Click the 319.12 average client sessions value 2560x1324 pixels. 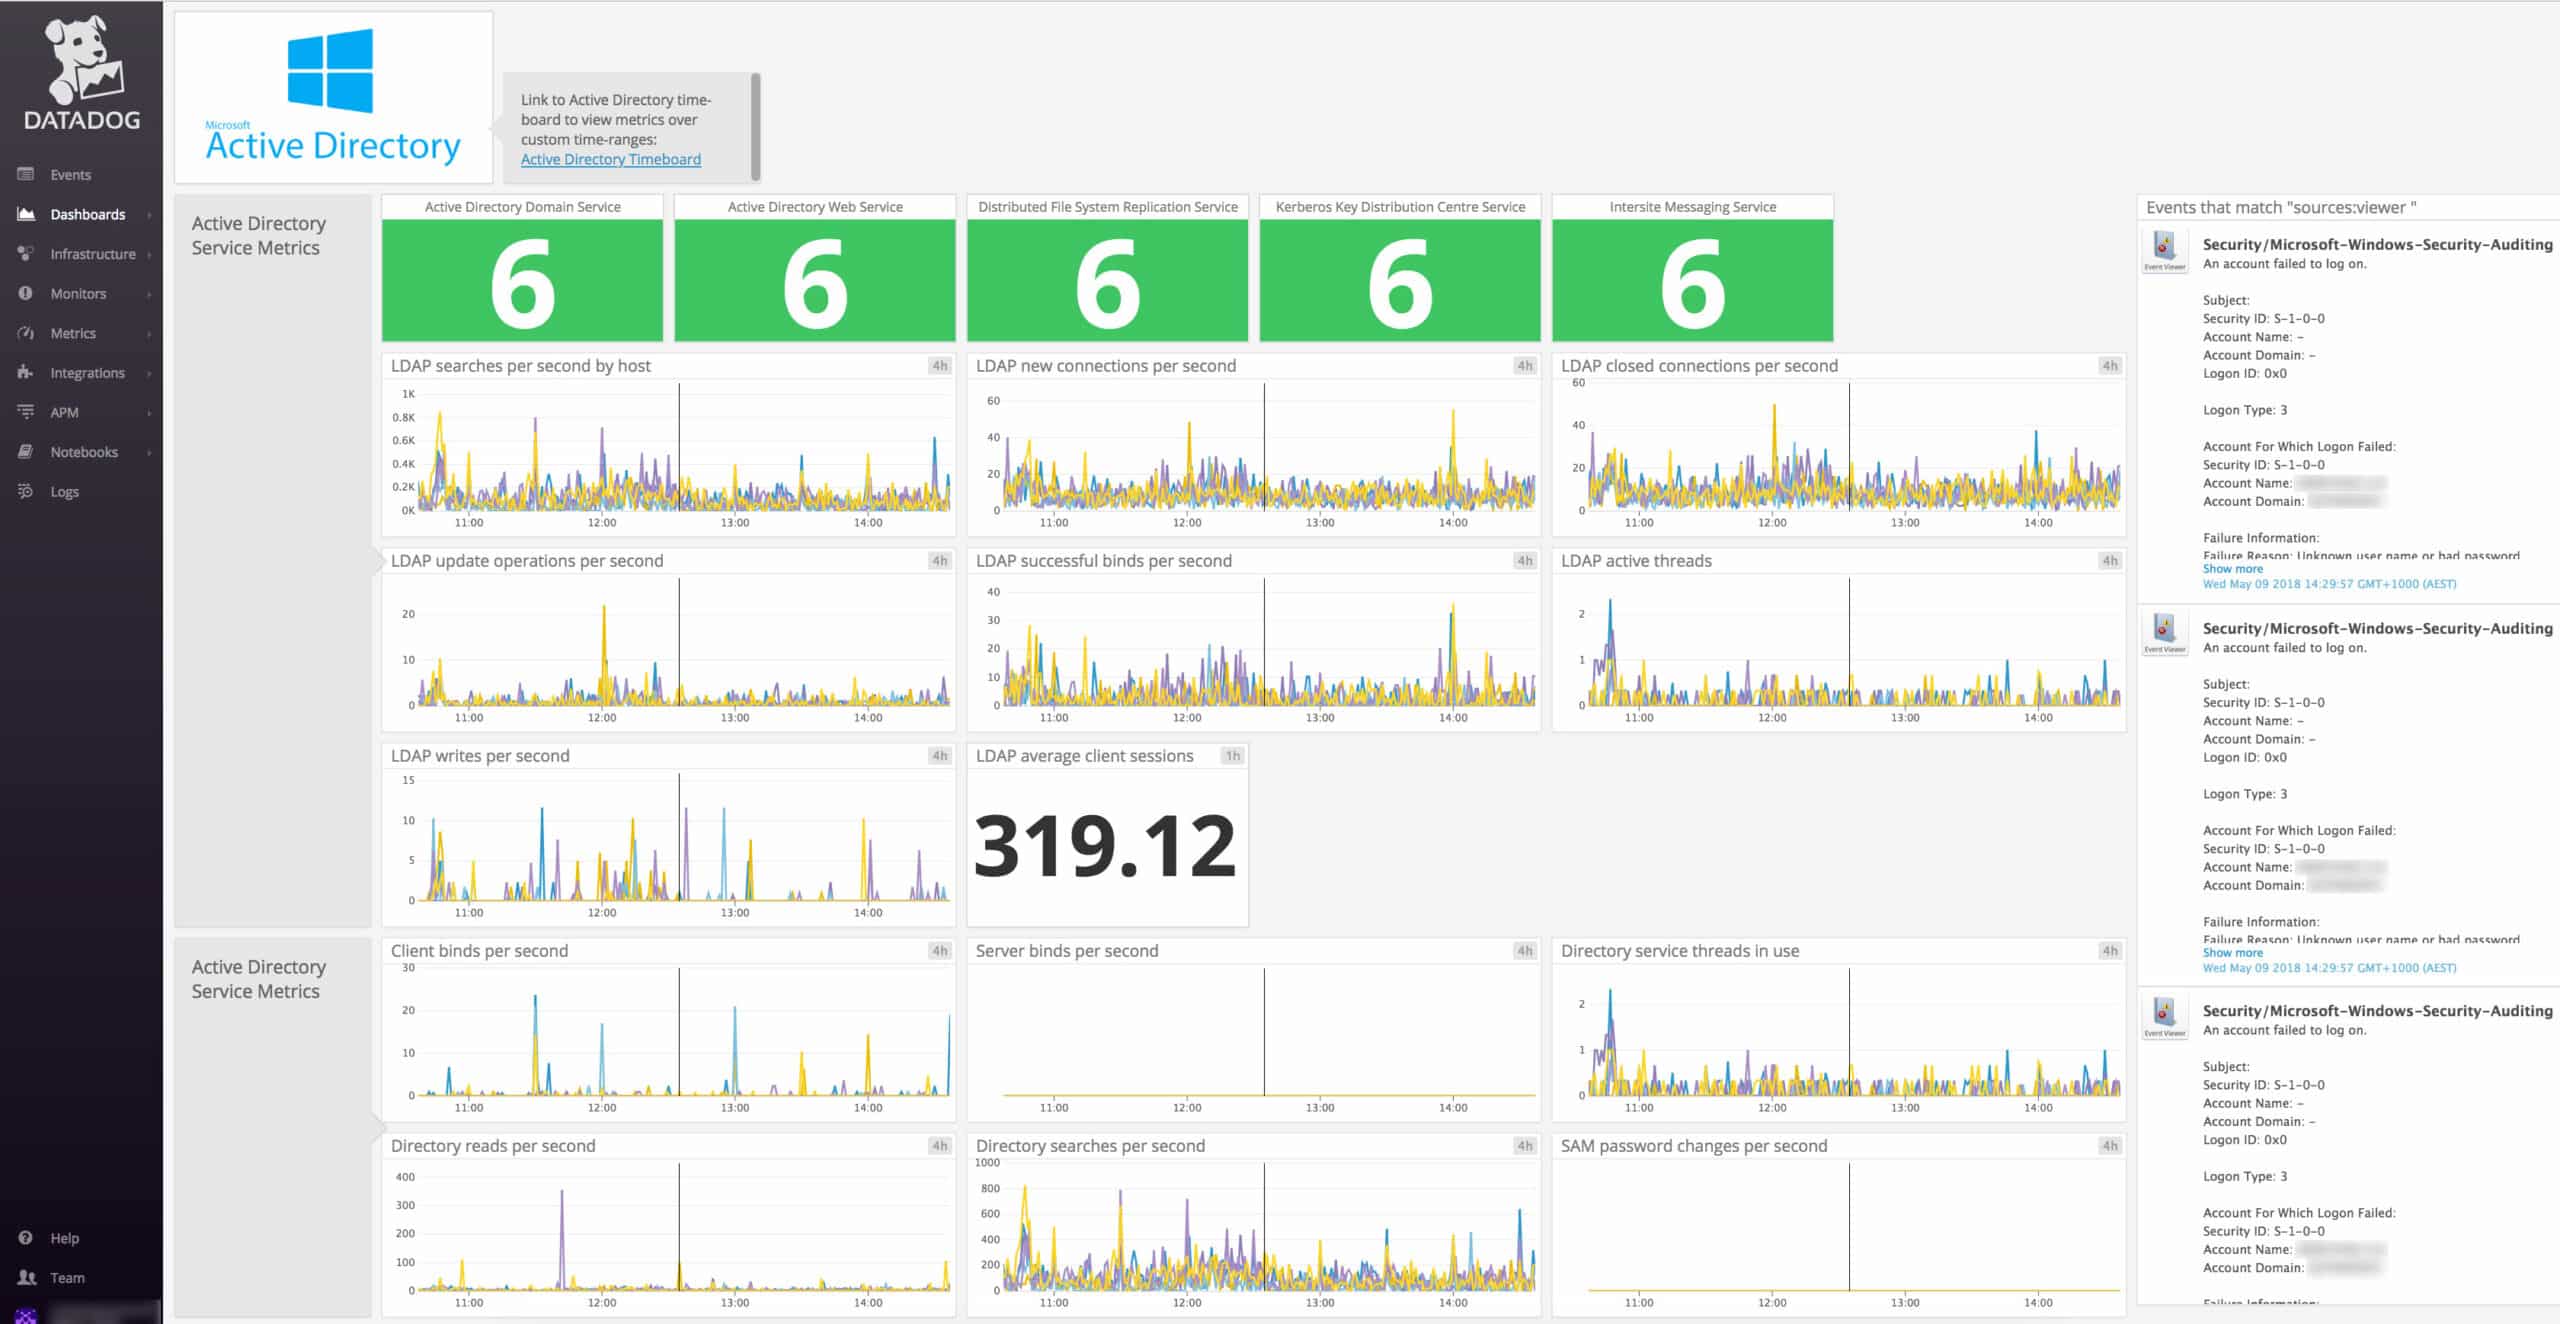click(1105, 845)
